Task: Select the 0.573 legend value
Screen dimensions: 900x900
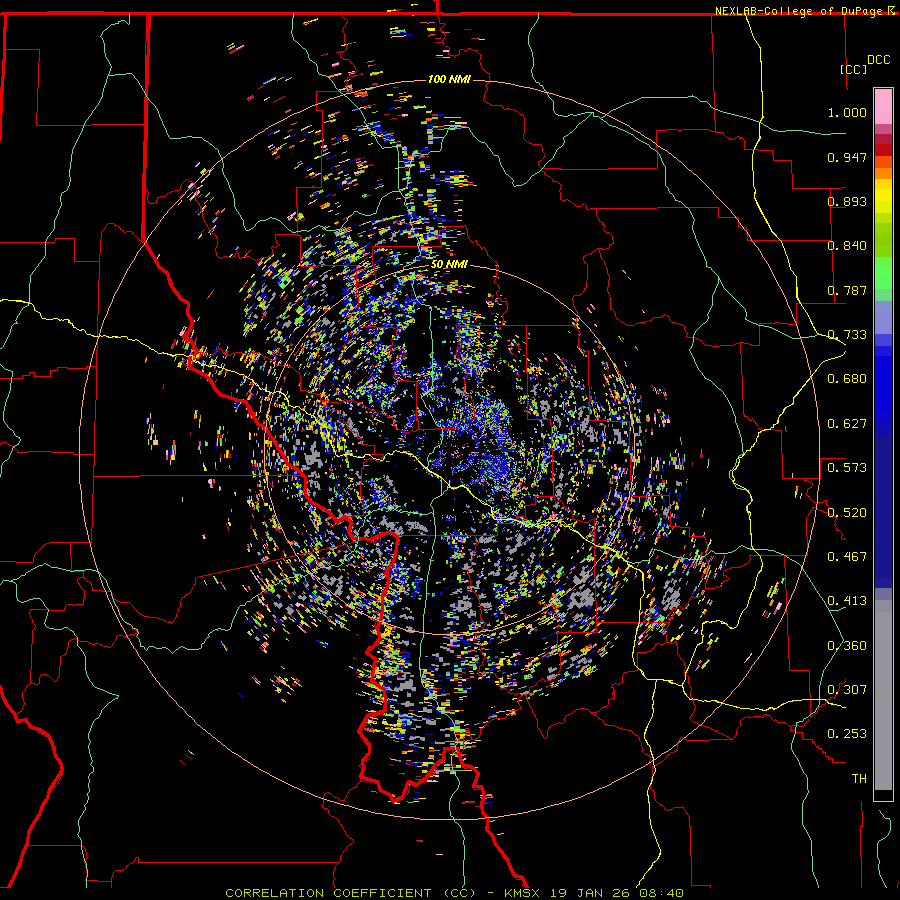Action: 847,468
